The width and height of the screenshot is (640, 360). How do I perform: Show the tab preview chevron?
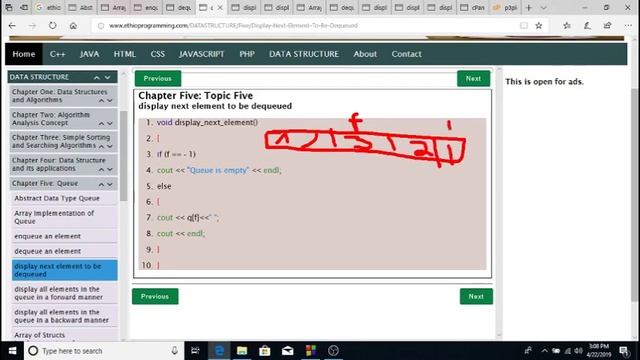[x=543, y=7]
